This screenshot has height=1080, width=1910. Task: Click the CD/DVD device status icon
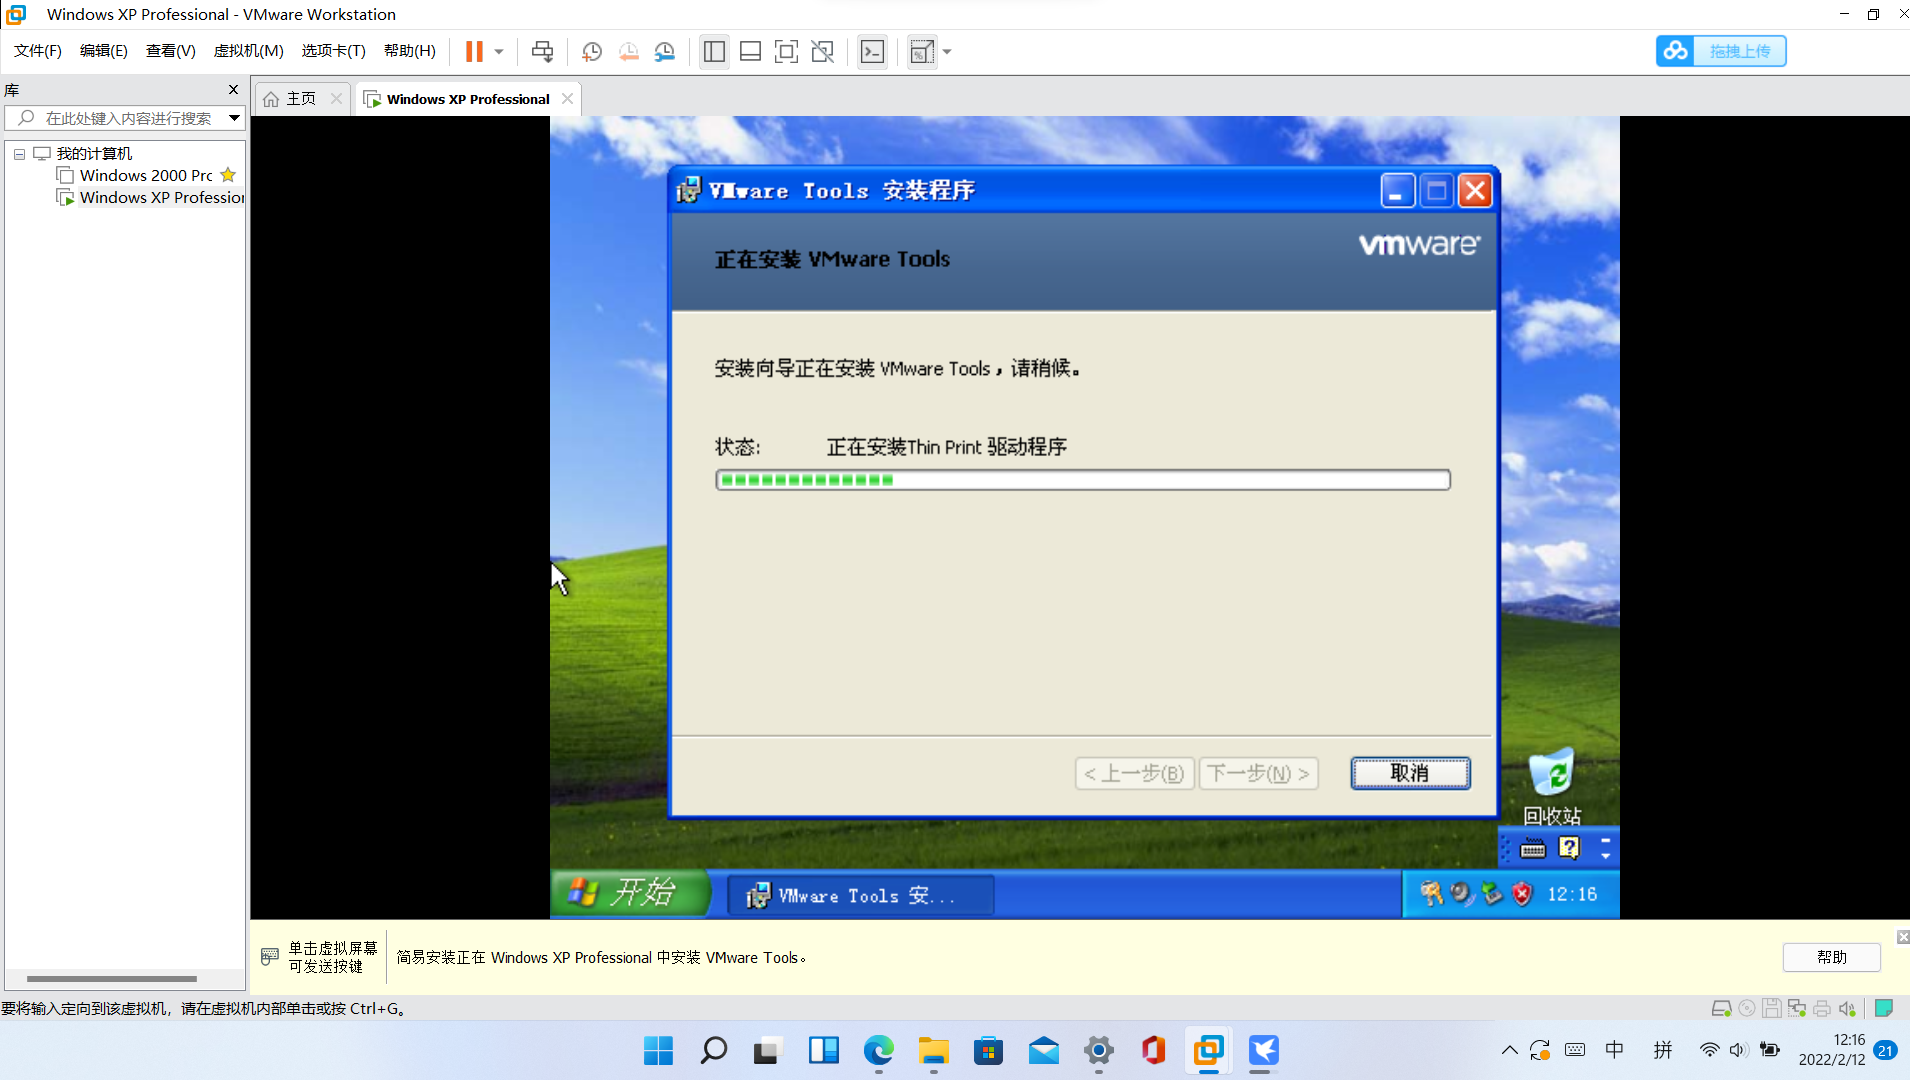click(x=1747, y=1008)
